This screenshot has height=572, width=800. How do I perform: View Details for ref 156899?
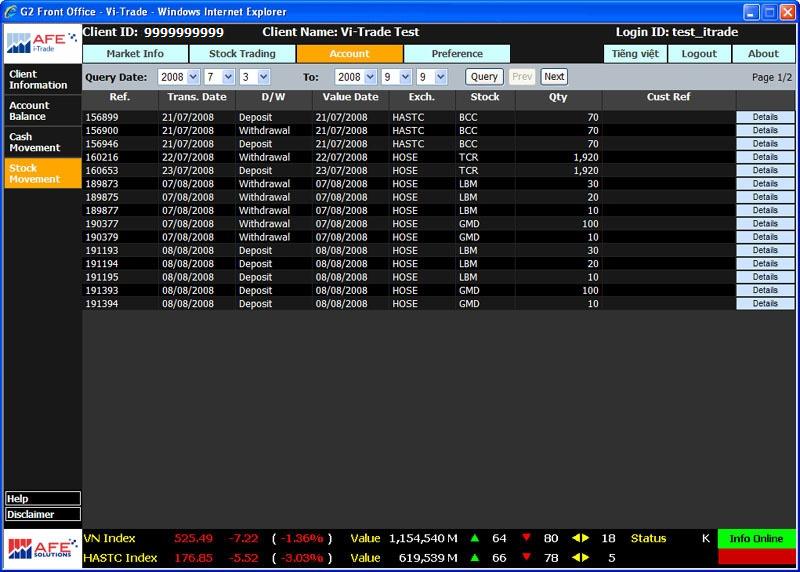pos(765,117)
